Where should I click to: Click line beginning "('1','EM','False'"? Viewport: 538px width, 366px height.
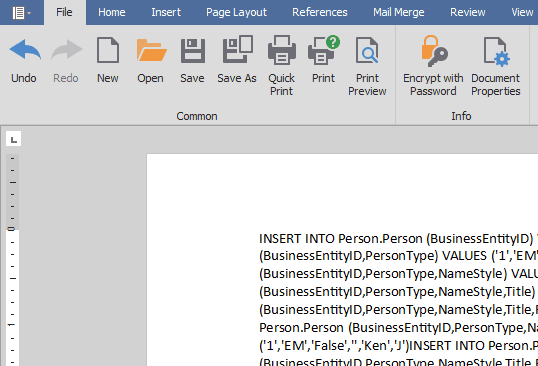click(x=398, y=345)
